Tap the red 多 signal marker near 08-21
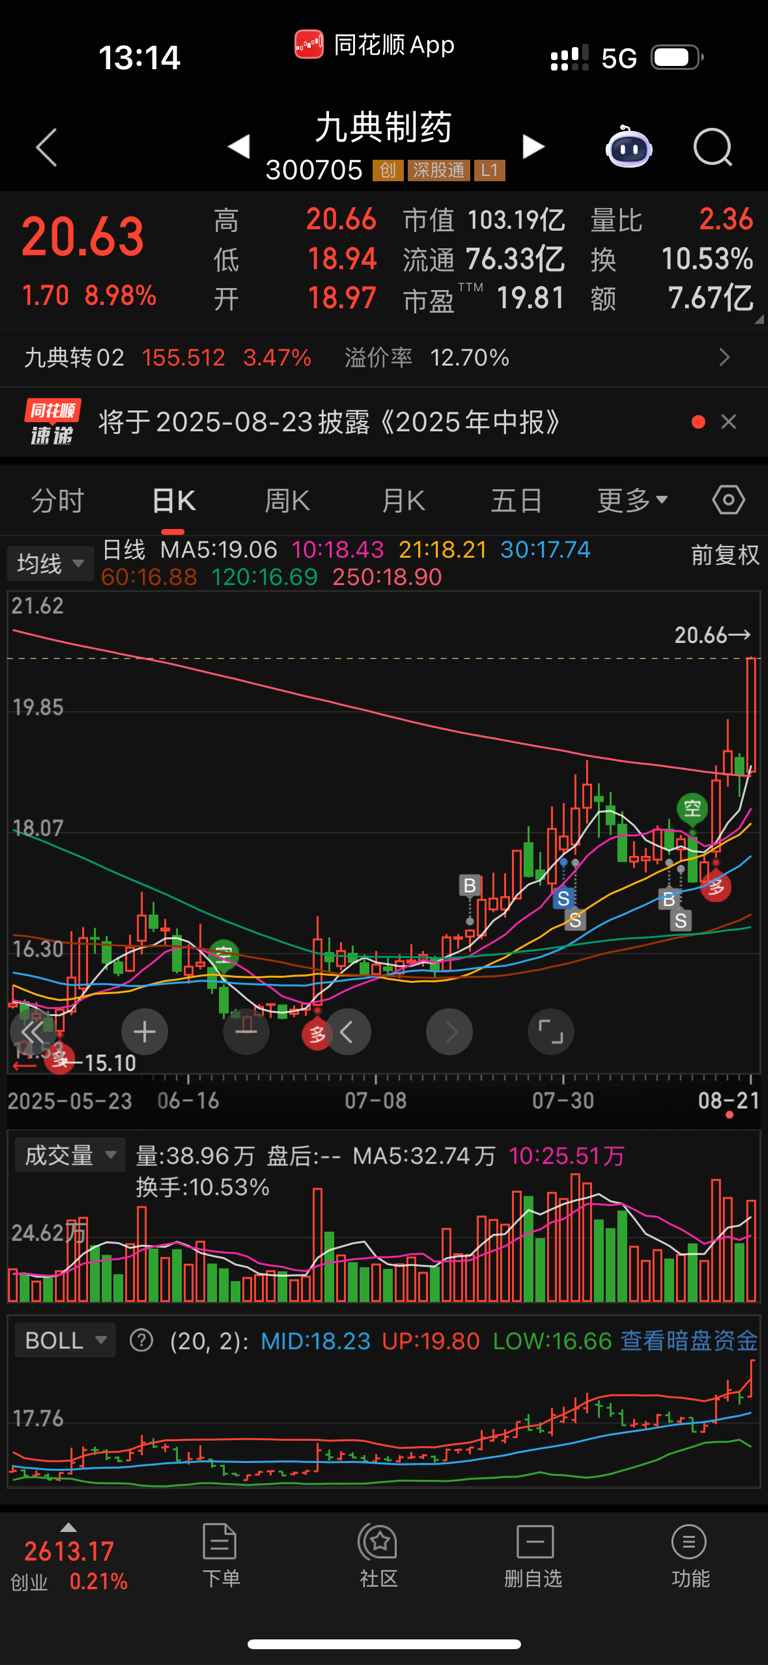 715,886
